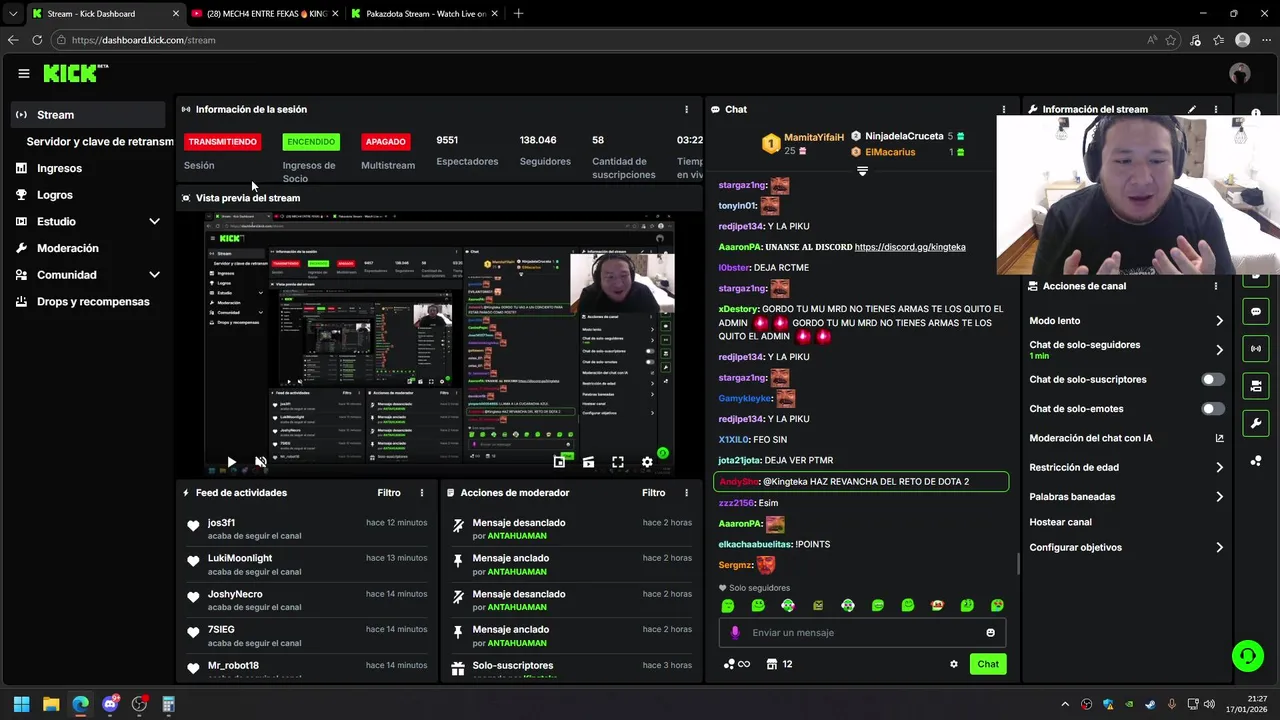The width and height of the screenshot is (1280, 720).
Task: Open activity feed three-dot menu
Action: 422,493
